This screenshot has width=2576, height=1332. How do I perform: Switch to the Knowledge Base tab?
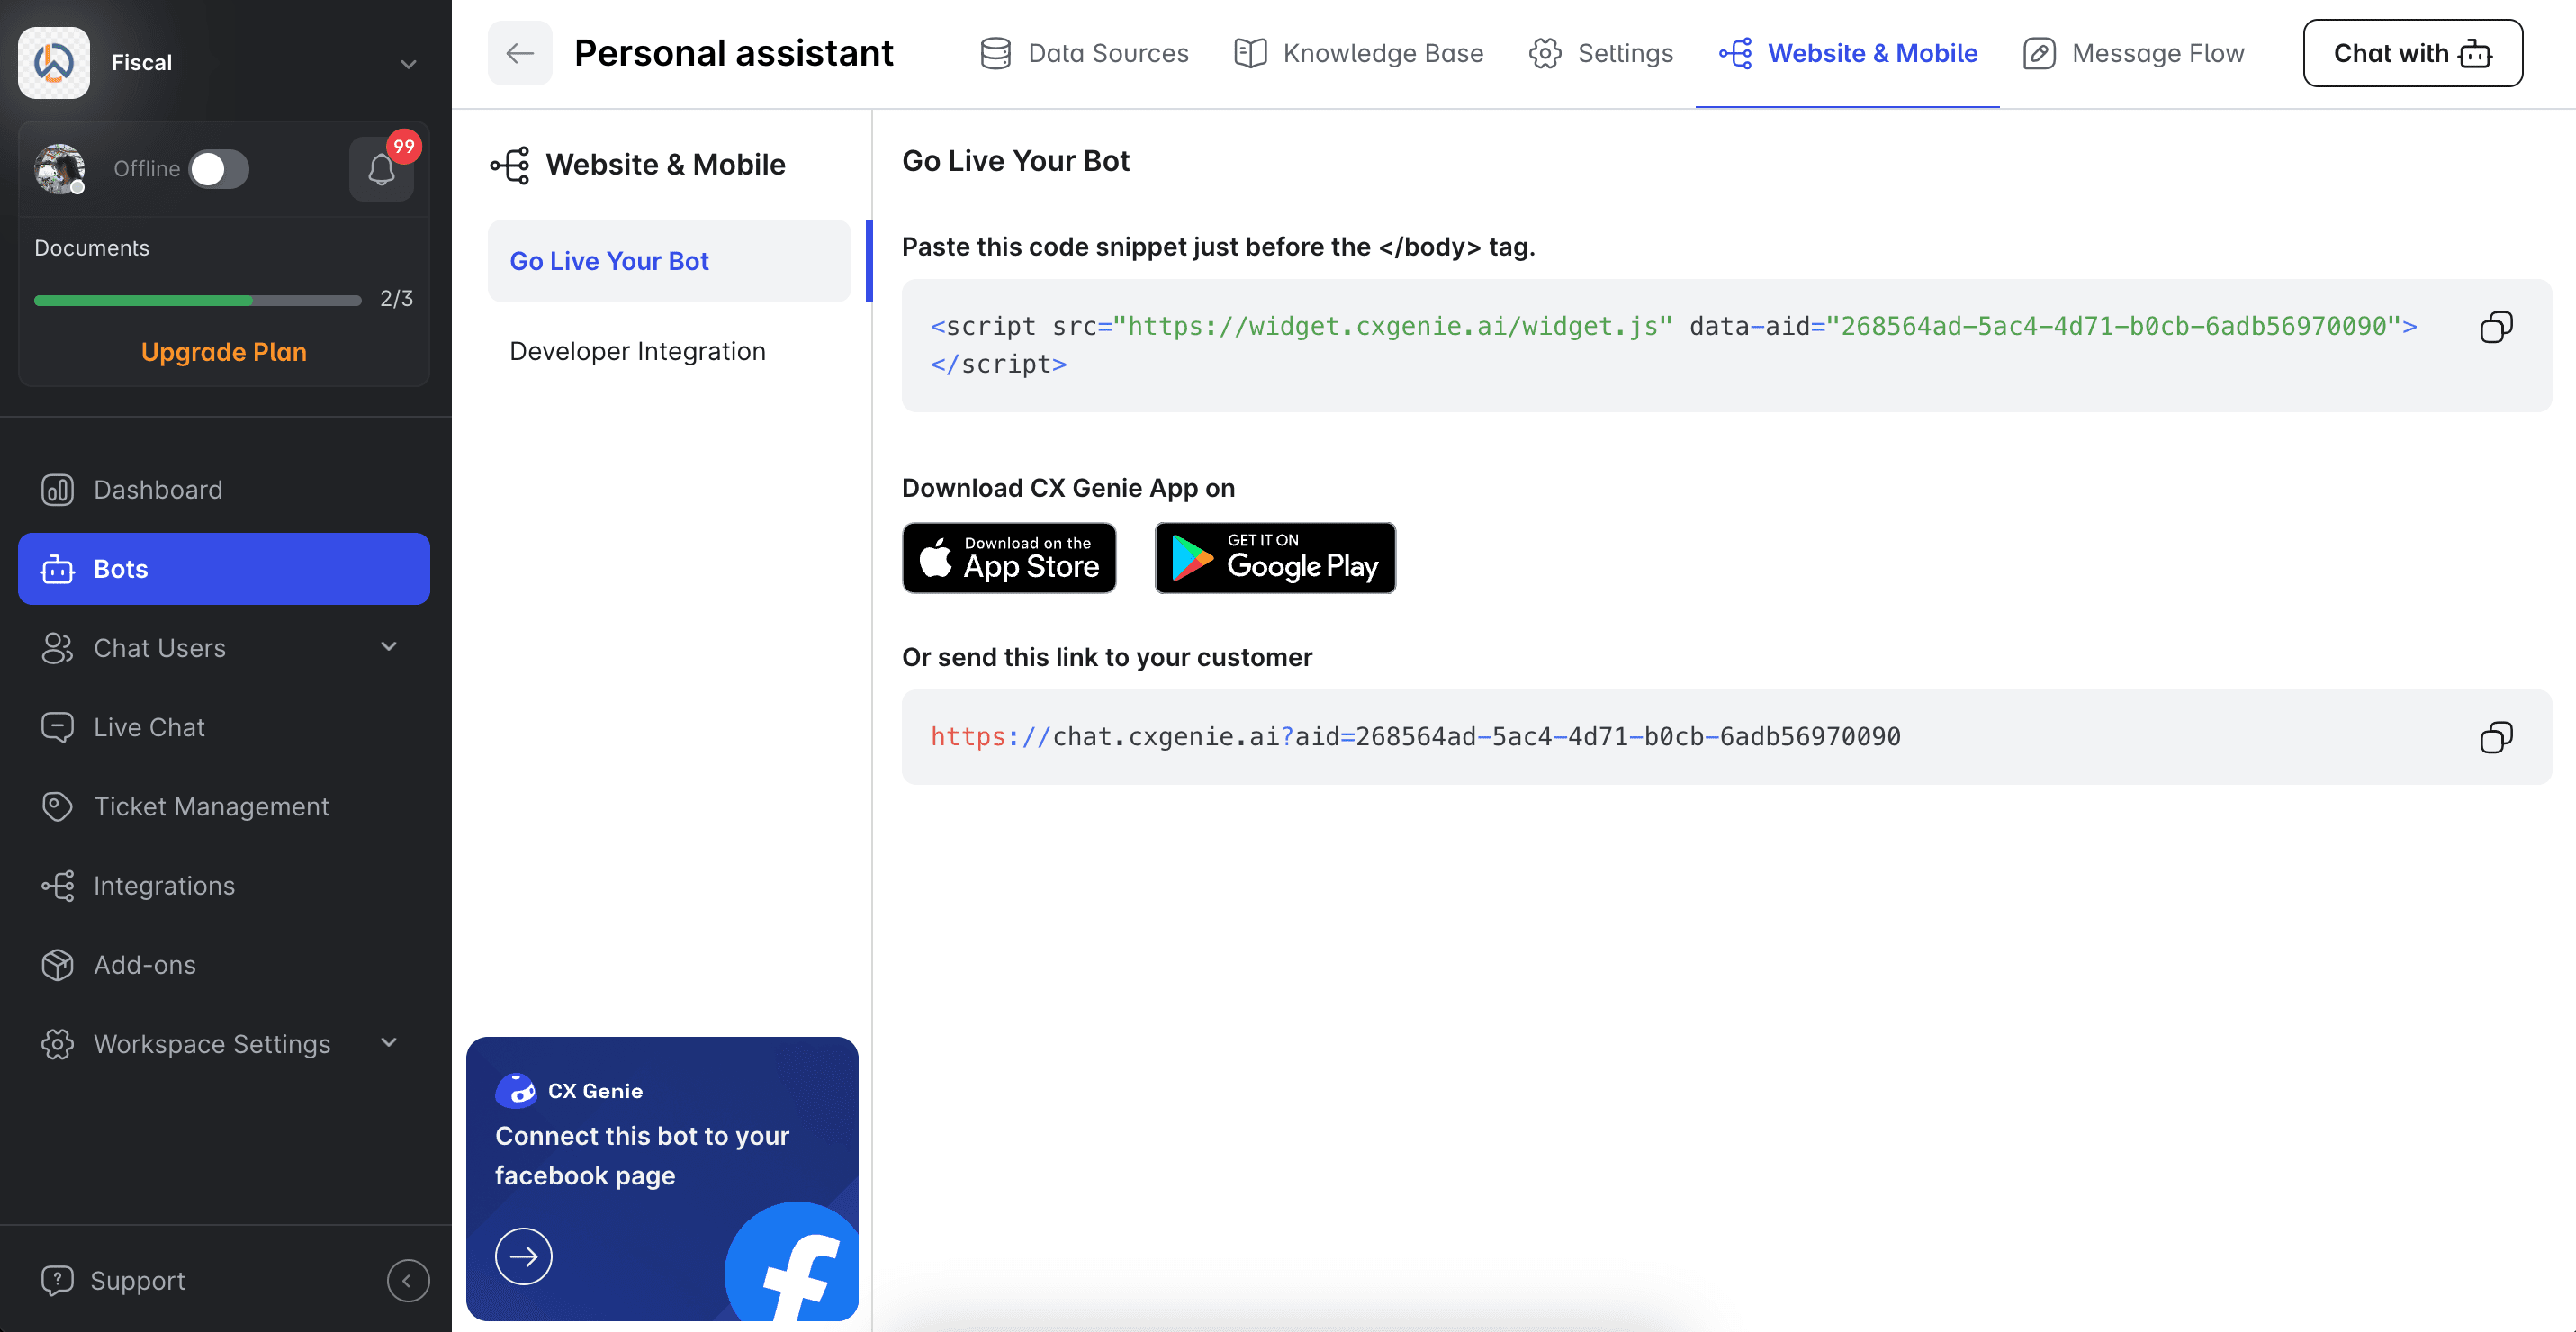pos(1358,53)
